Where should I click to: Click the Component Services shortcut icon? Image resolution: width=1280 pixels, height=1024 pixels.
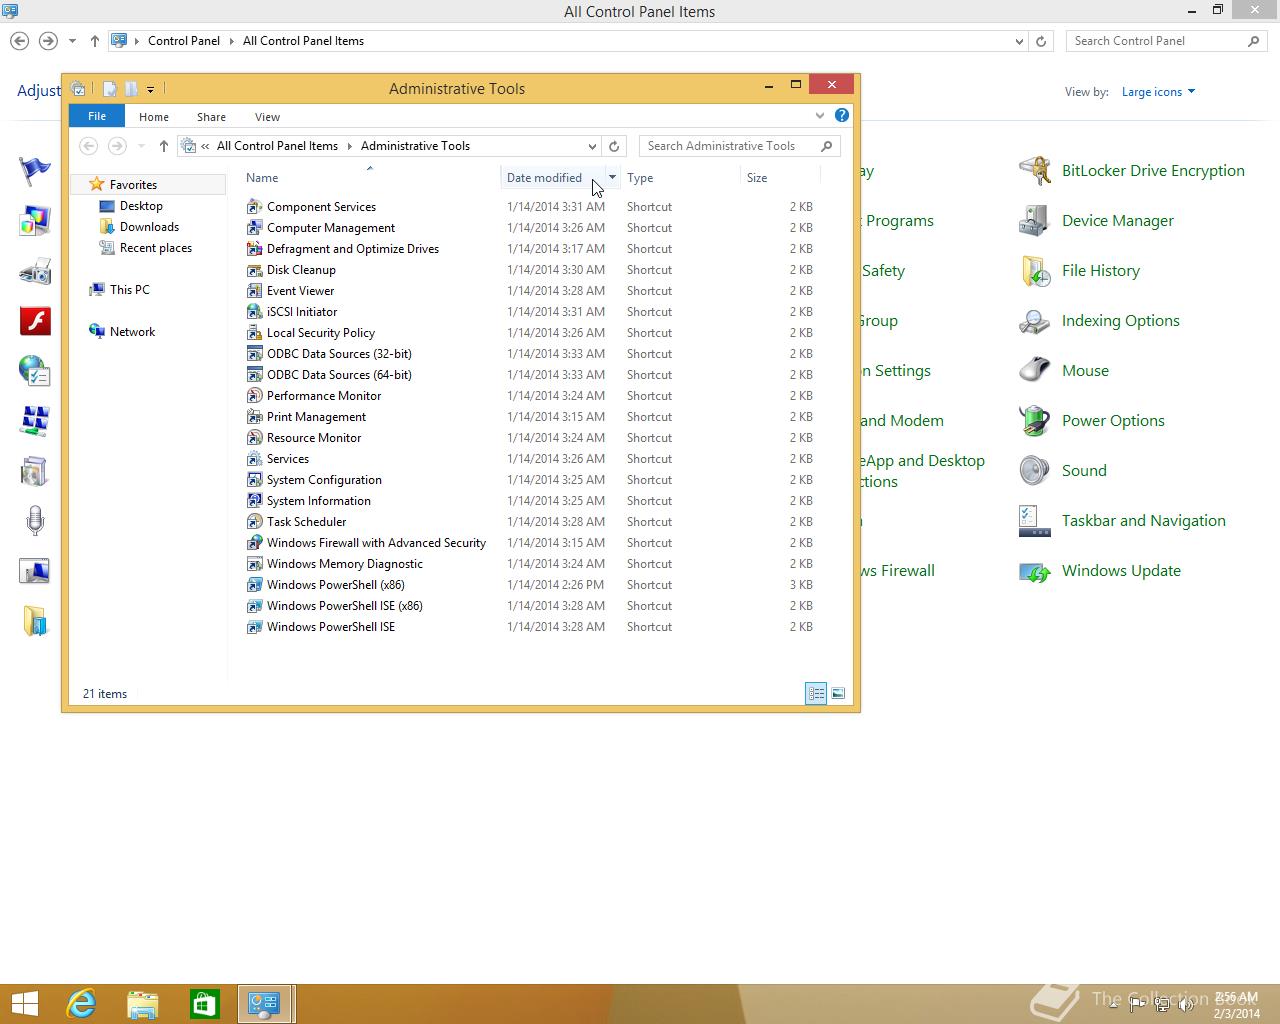coord(255,207)
